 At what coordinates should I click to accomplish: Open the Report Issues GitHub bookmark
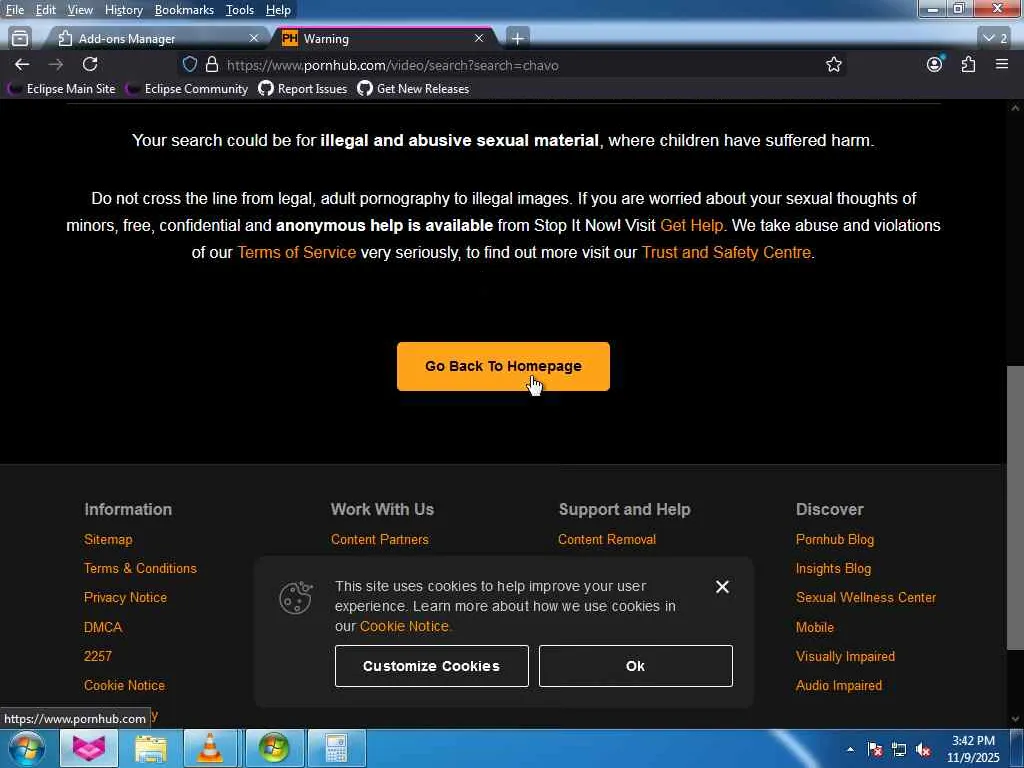302,89
